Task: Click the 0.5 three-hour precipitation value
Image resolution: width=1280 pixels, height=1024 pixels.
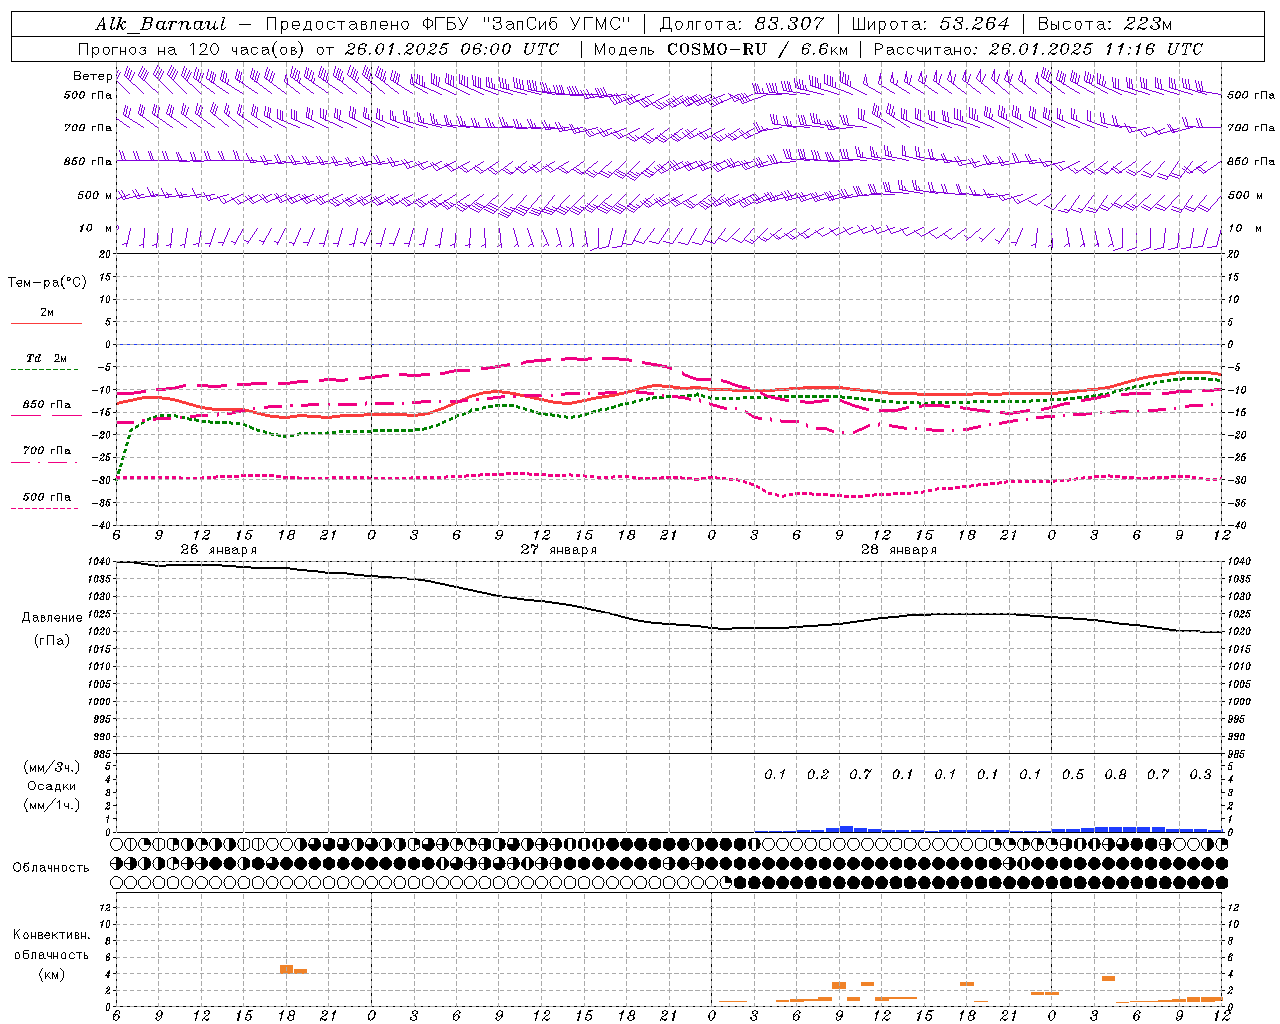Action: tap(1073, 774)
